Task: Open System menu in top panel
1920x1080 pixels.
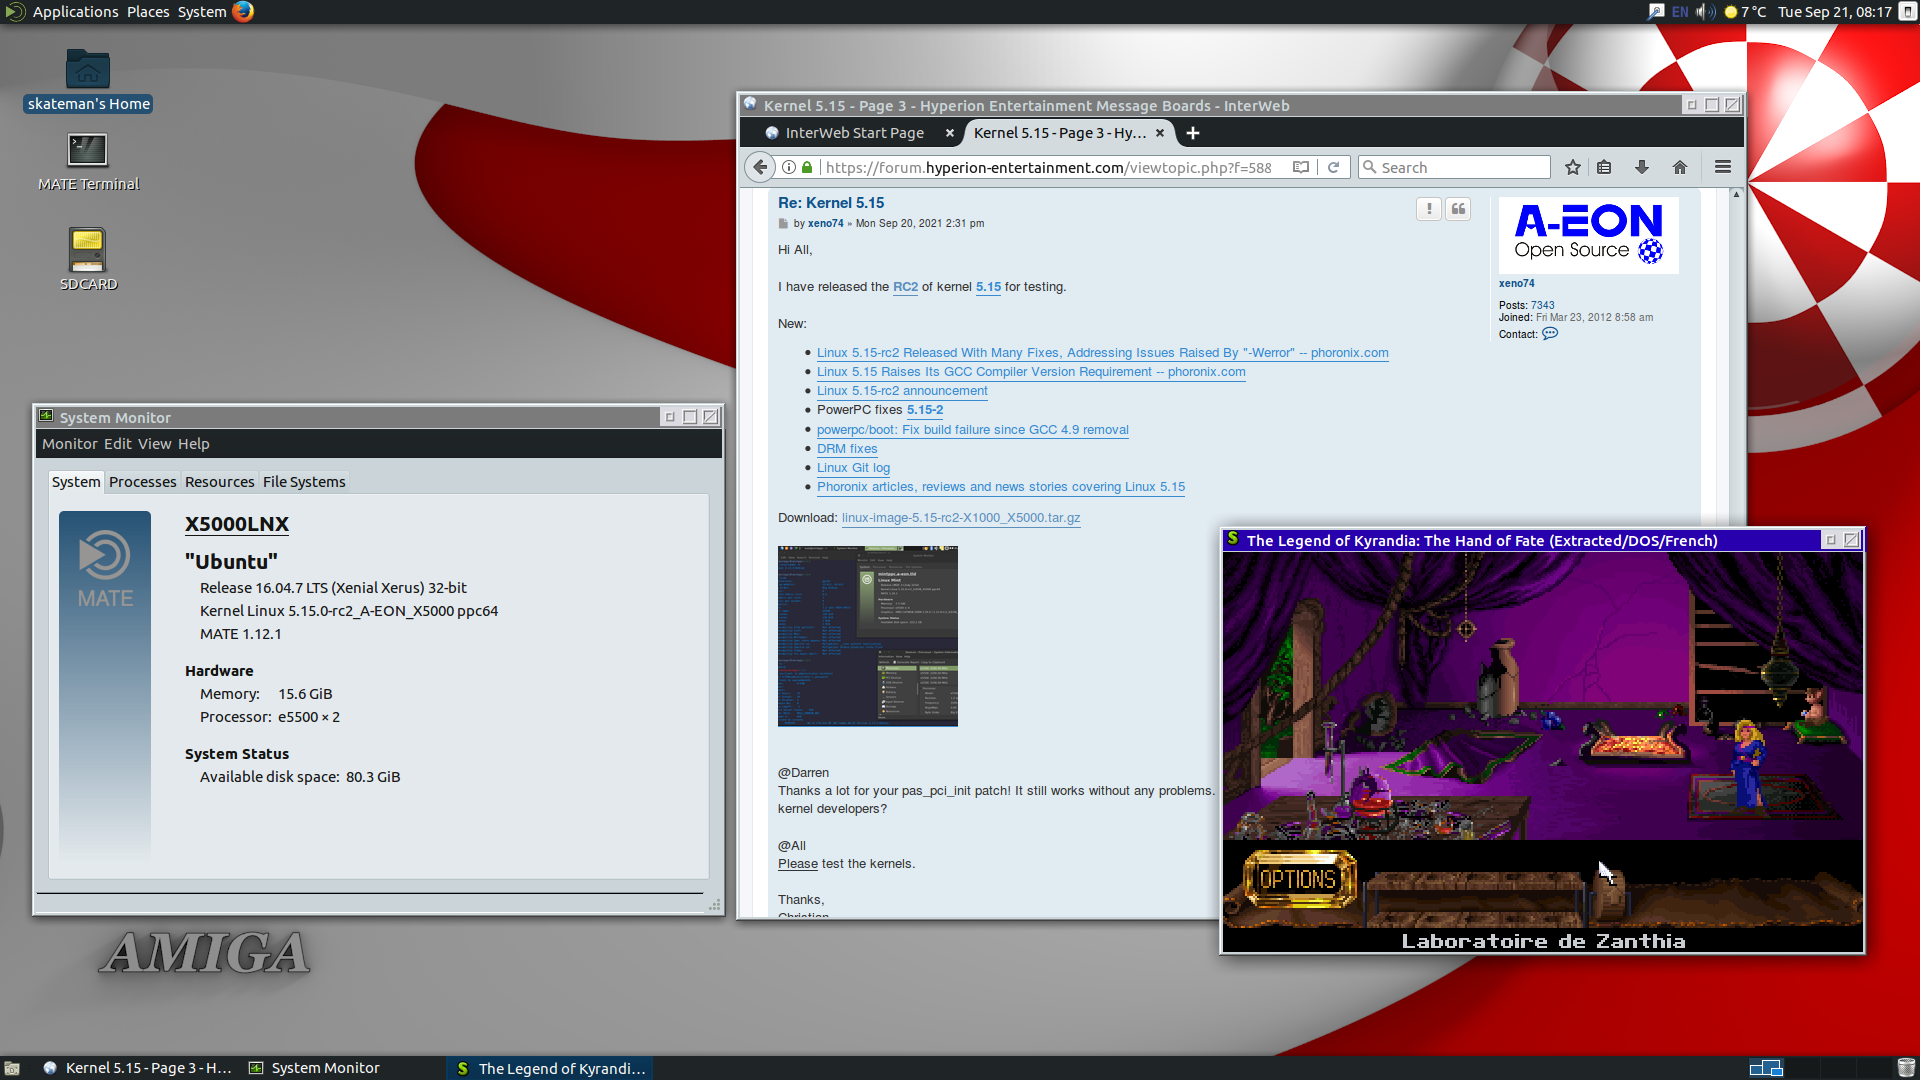Action: [x=202, y=12]
